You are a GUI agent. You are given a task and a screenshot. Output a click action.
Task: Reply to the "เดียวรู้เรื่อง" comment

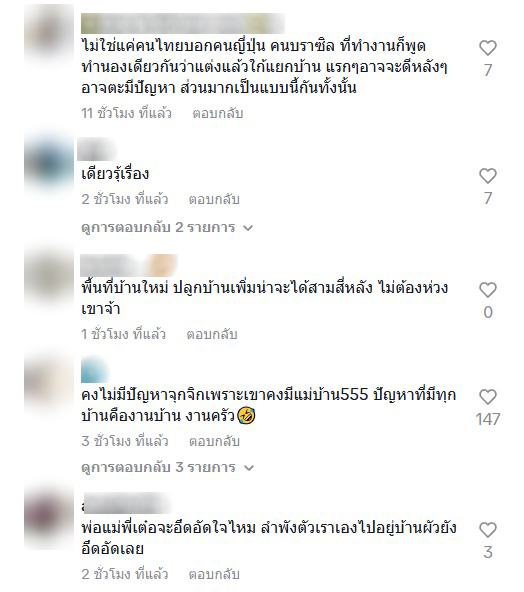(x=214, y=199)
